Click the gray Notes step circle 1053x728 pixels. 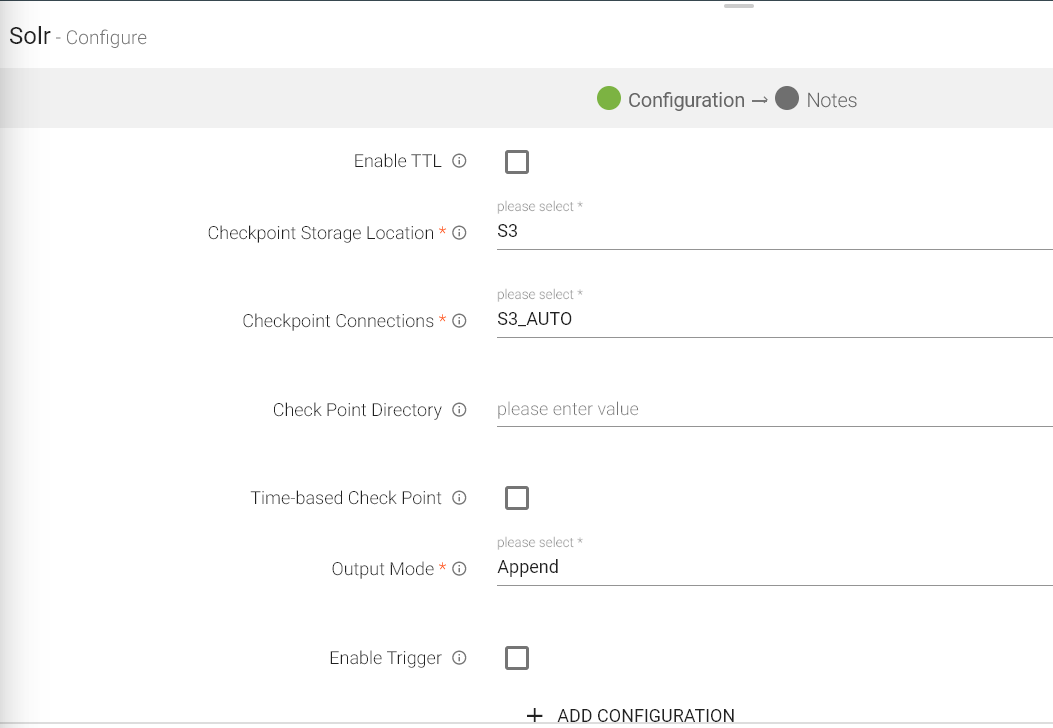pyautogui.click(x=787, y=99)
